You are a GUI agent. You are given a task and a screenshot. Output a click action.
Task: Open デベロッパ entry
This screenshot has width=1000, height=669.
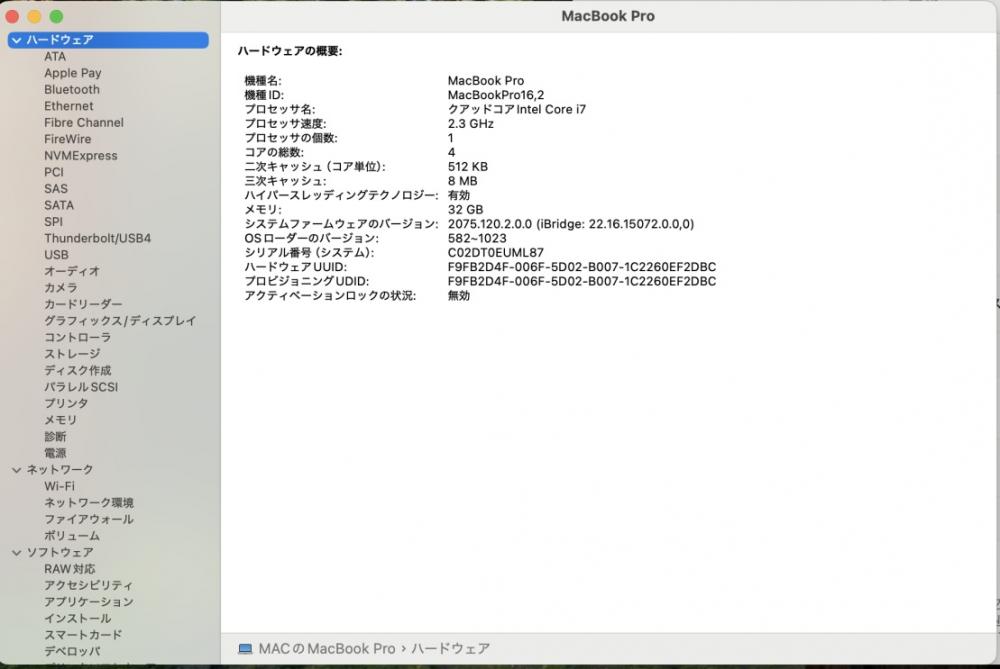(72, 652)
